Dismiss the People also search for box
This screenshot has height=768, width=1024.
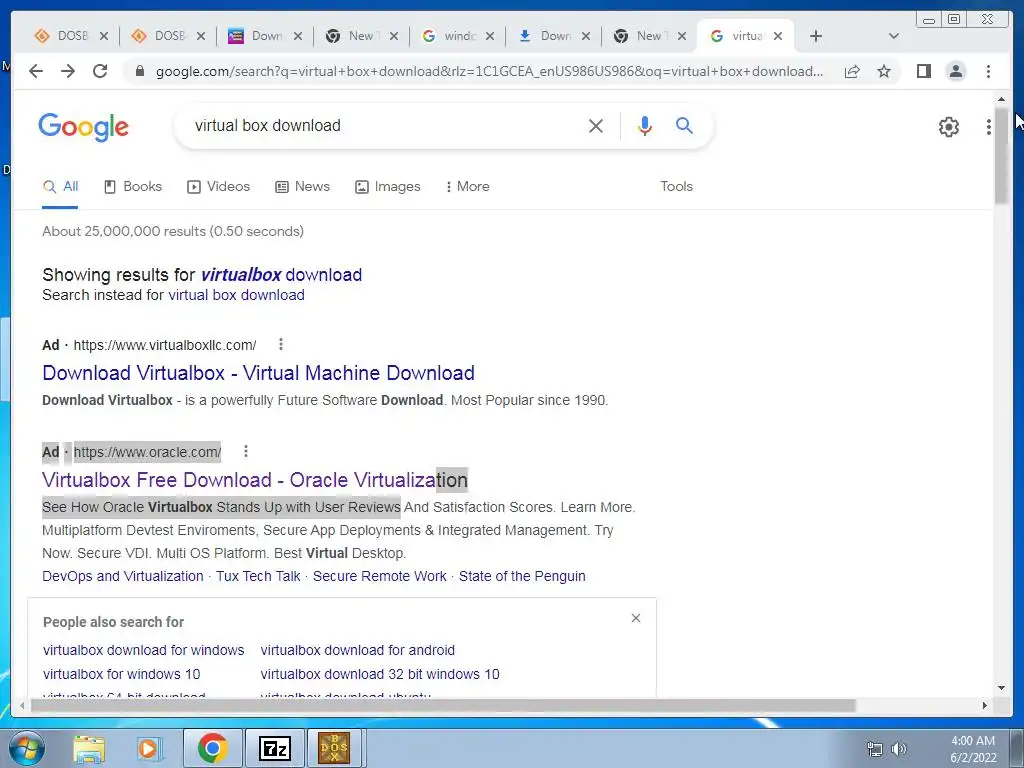(x=635, y=618)
